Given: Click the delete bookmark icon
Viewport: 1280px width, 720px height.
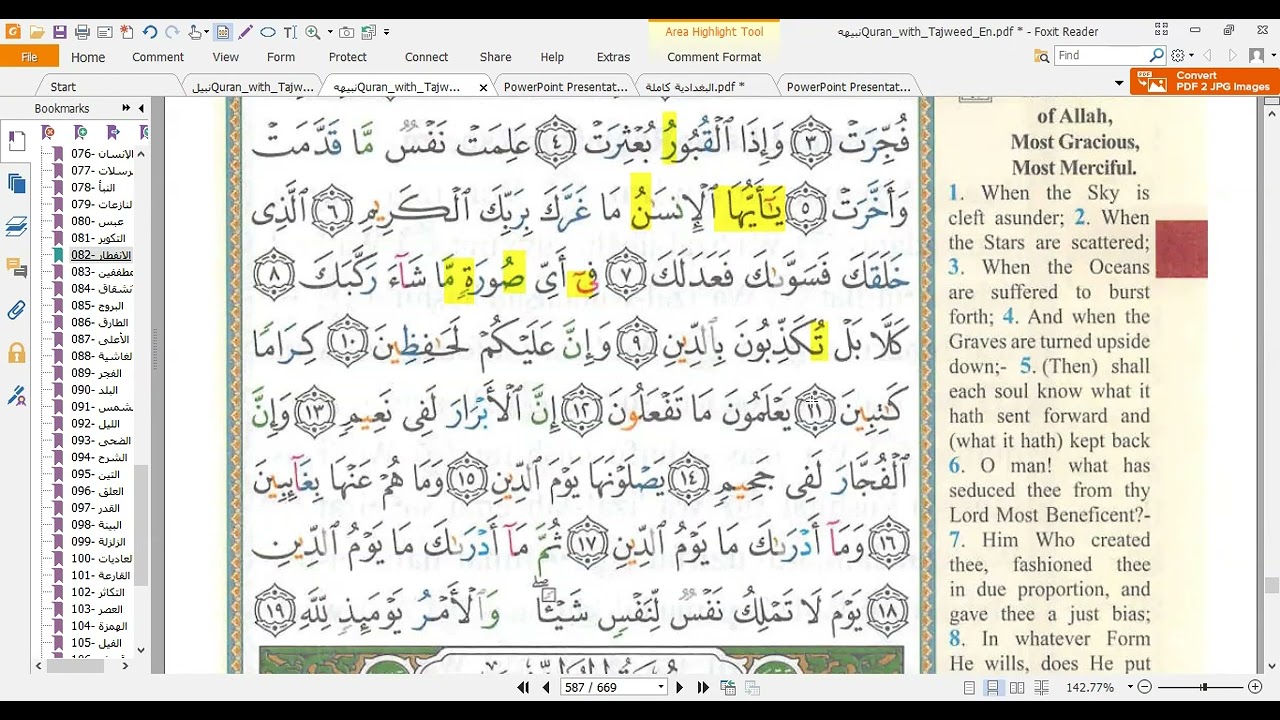Looking at the screenshot, I should coord(48,132).
